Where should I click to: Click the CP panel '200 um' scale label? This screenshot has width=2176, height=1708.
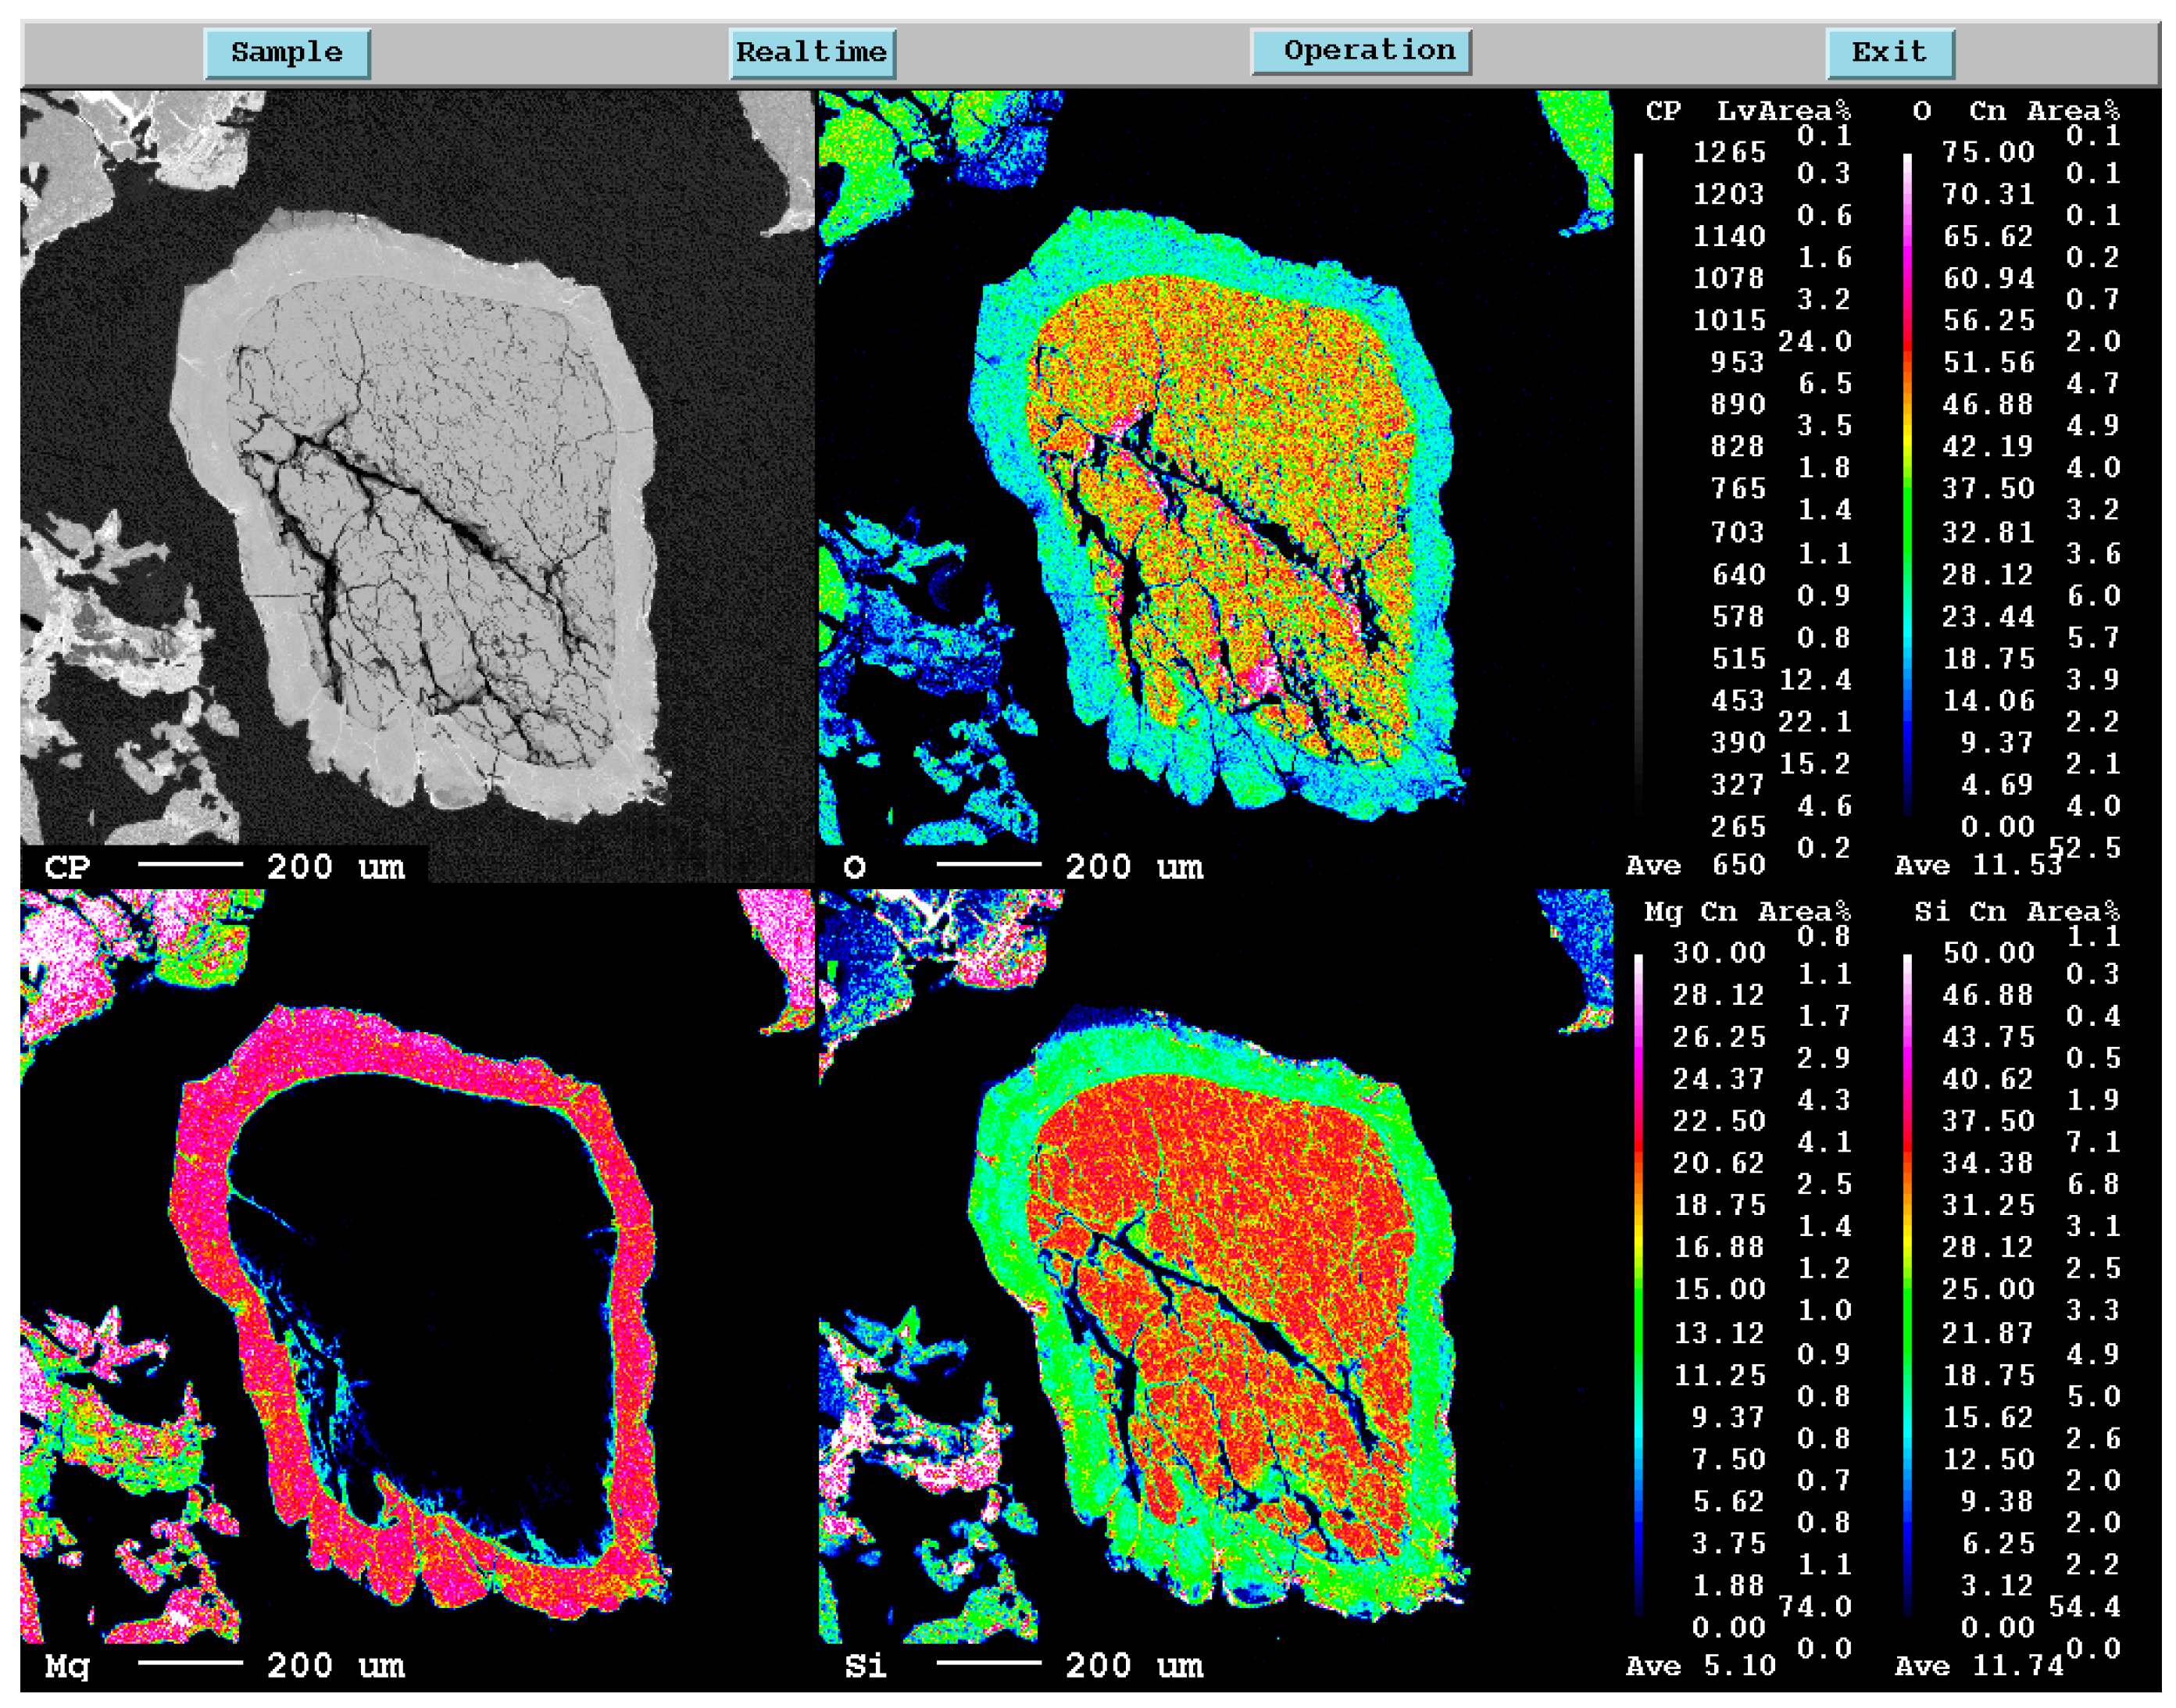(336, 866)
